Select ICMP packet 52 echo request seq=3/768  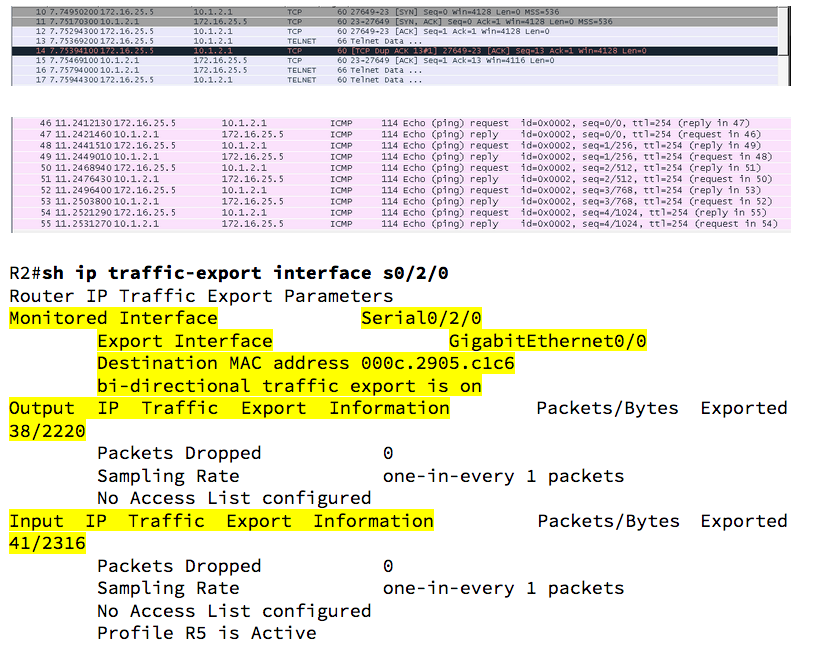(x=402, y=191)
